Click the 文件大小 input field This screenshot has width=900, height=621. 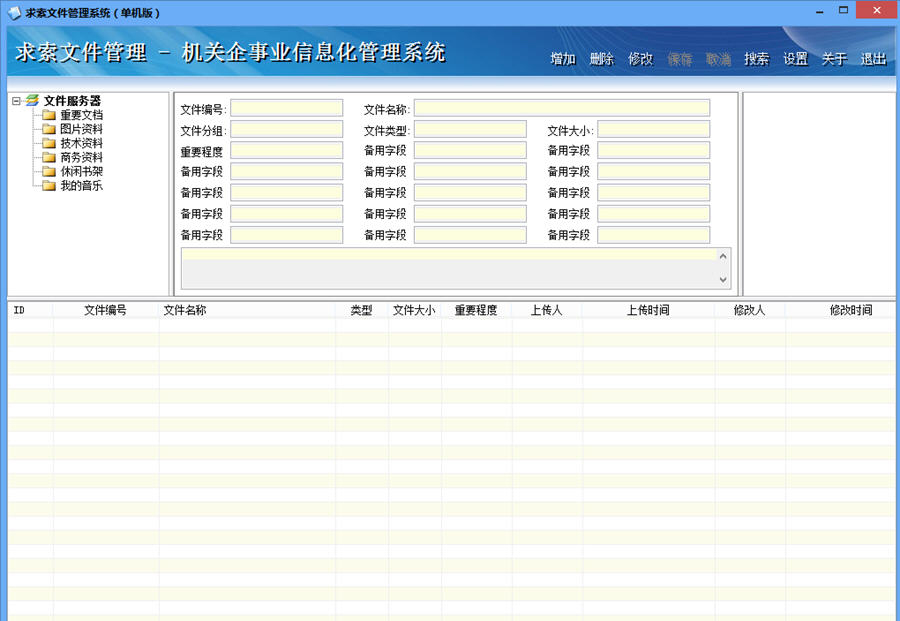654,129
